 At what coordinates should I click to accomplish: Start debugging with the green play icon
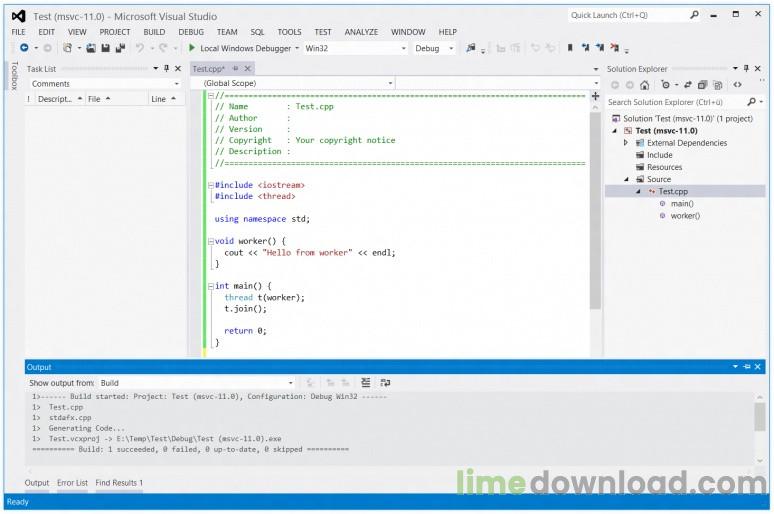click(x=192, y=48)
